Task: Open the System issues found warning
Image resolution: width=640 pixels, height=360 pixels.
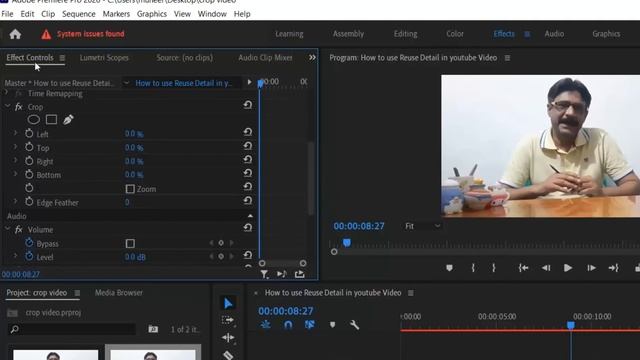Action: (x=83, y=34)
